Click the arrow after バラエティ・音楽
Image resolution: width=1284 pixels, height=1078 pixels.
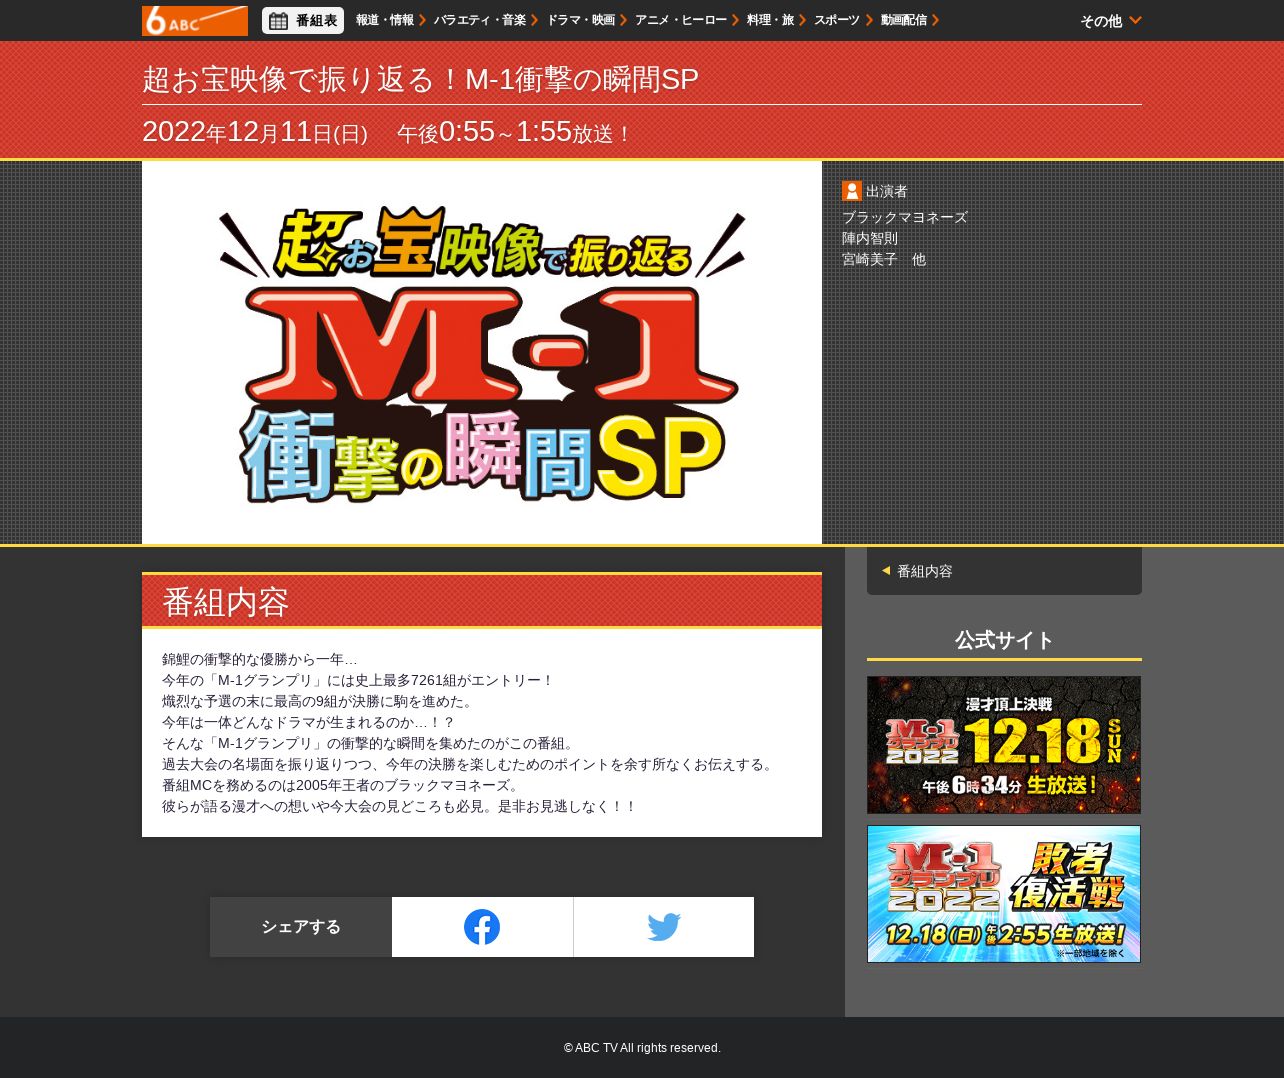point(535,20)
